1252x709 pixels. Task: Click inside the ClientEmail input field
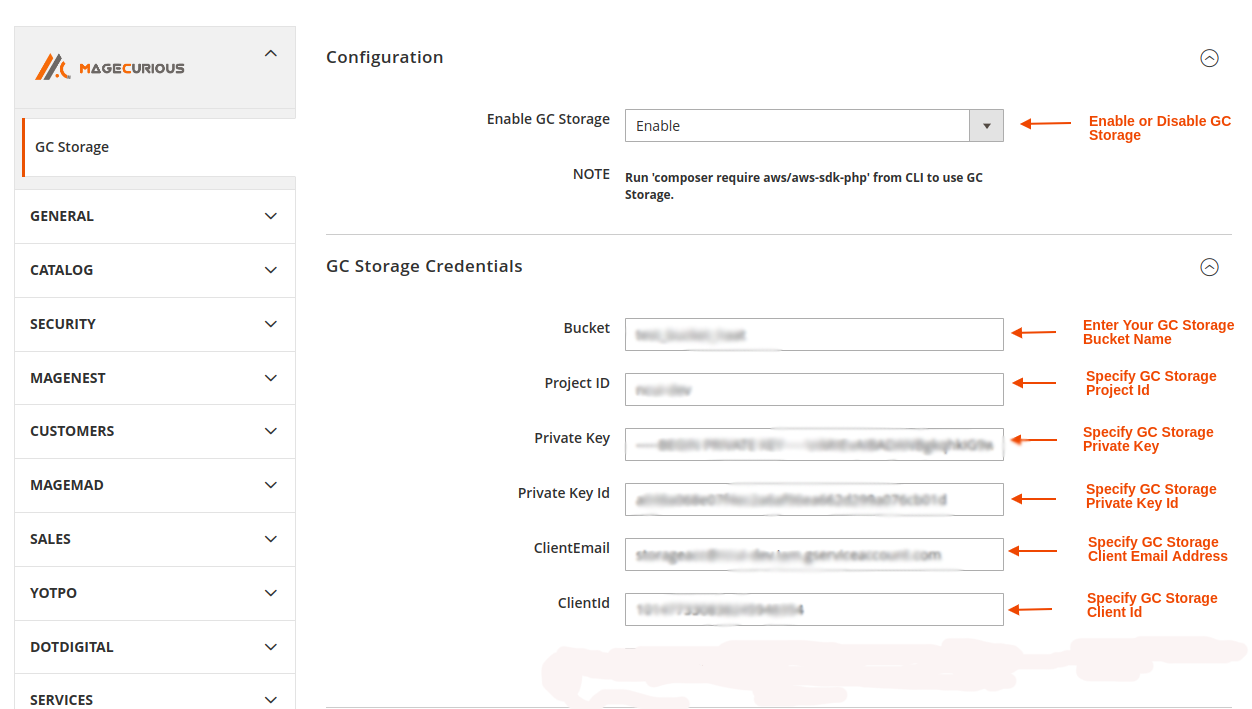coord(813,554)
